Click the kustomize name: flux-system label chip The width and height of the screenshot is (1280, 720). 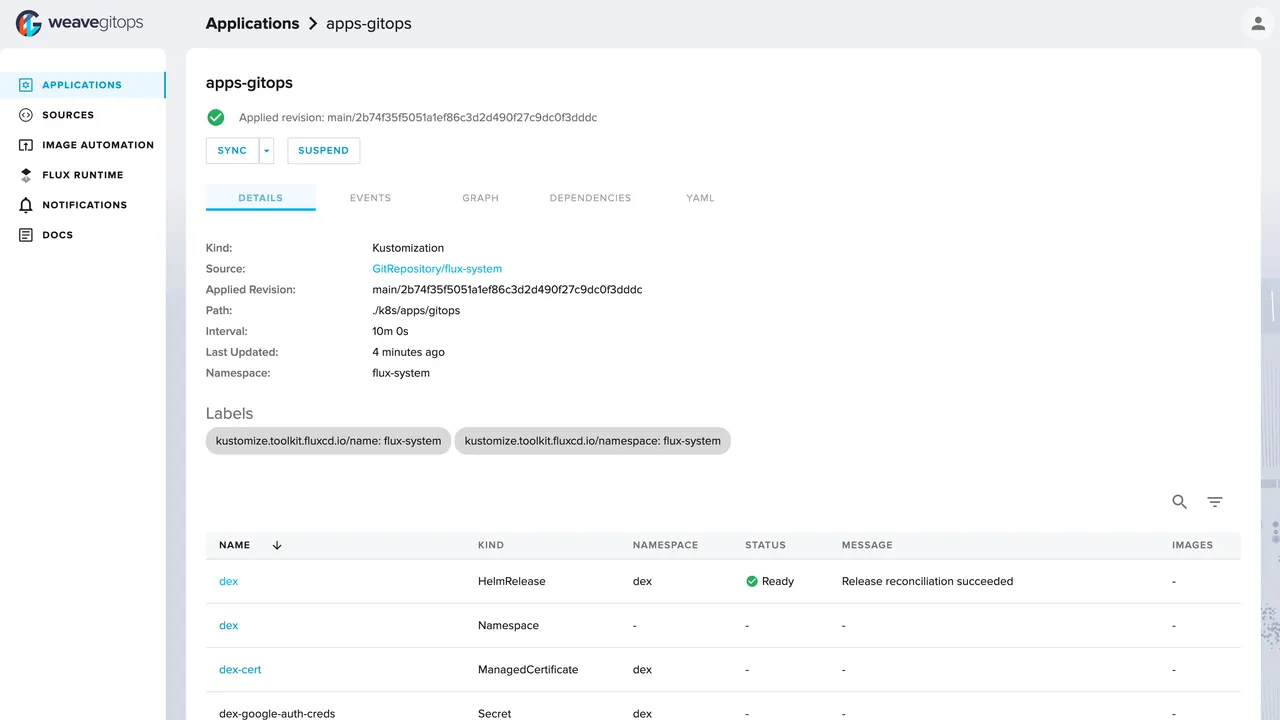tap(328, 441)
